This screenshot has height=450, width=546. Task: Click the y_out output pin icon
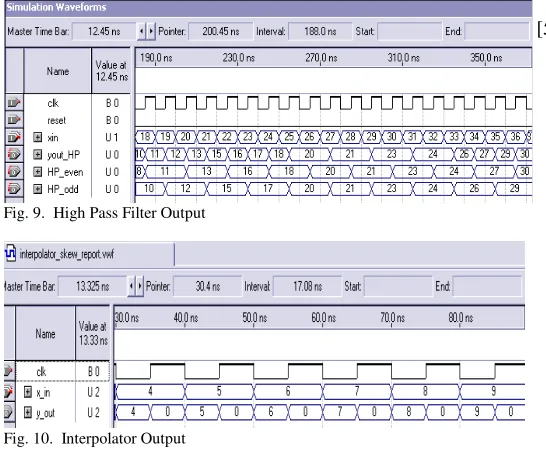[8, 413]
